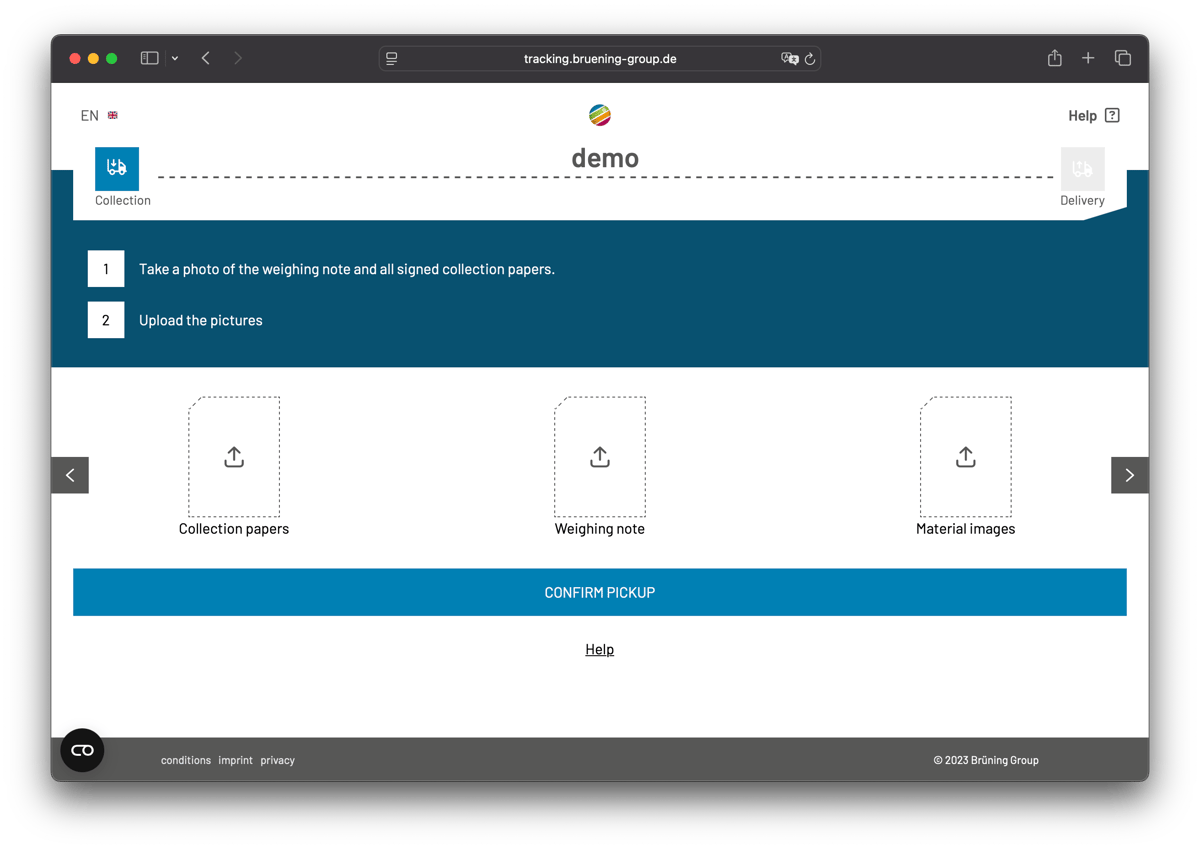Open the sidebar options chevron dropdown
The height and width of the screenshot is (849, 1200).
click(x=174, y=58)
